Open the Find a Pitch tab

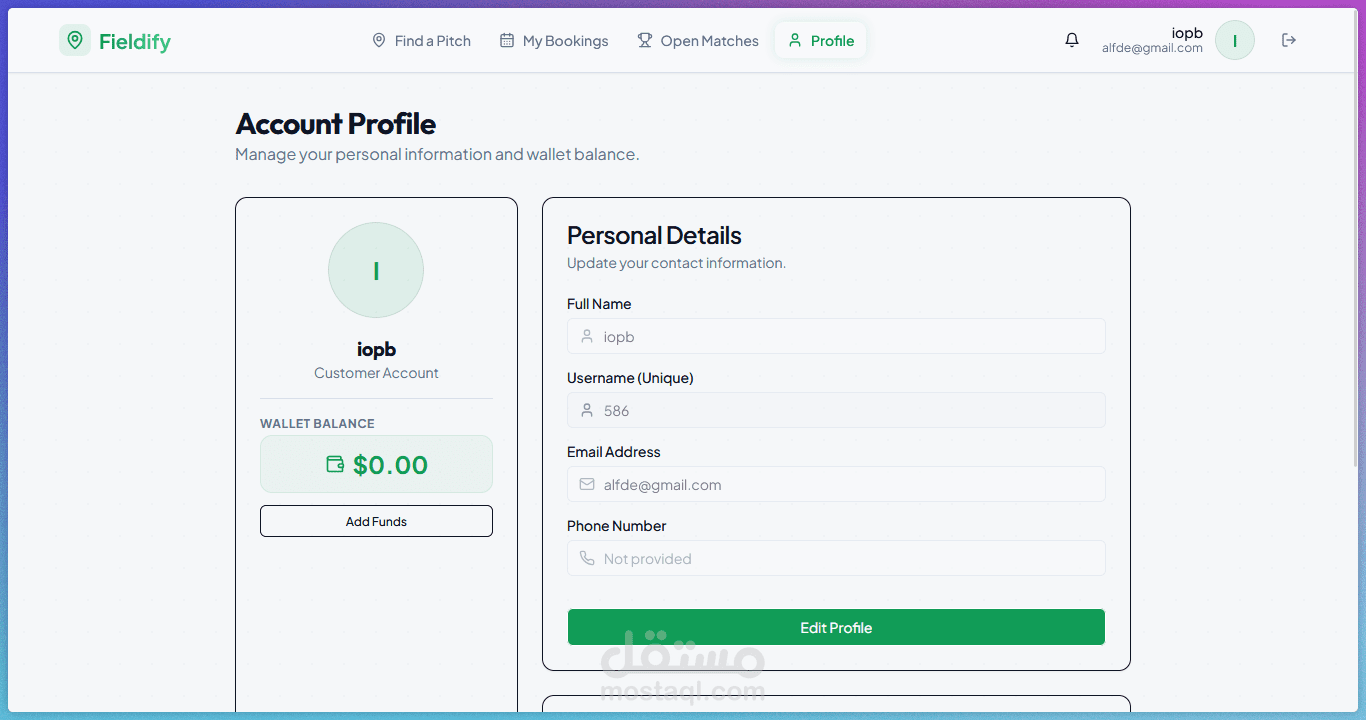tap(421, 41)
